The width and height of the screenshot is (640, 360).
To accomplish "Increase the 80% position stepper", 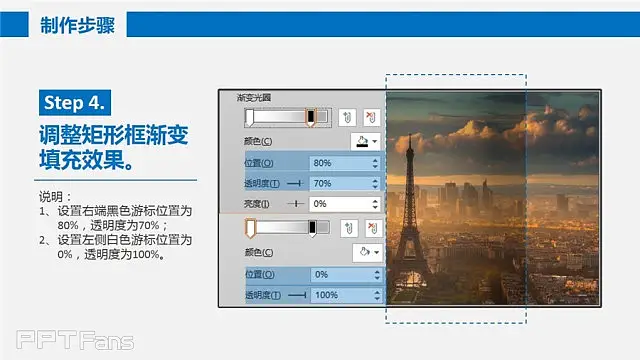I will point(375,160).
